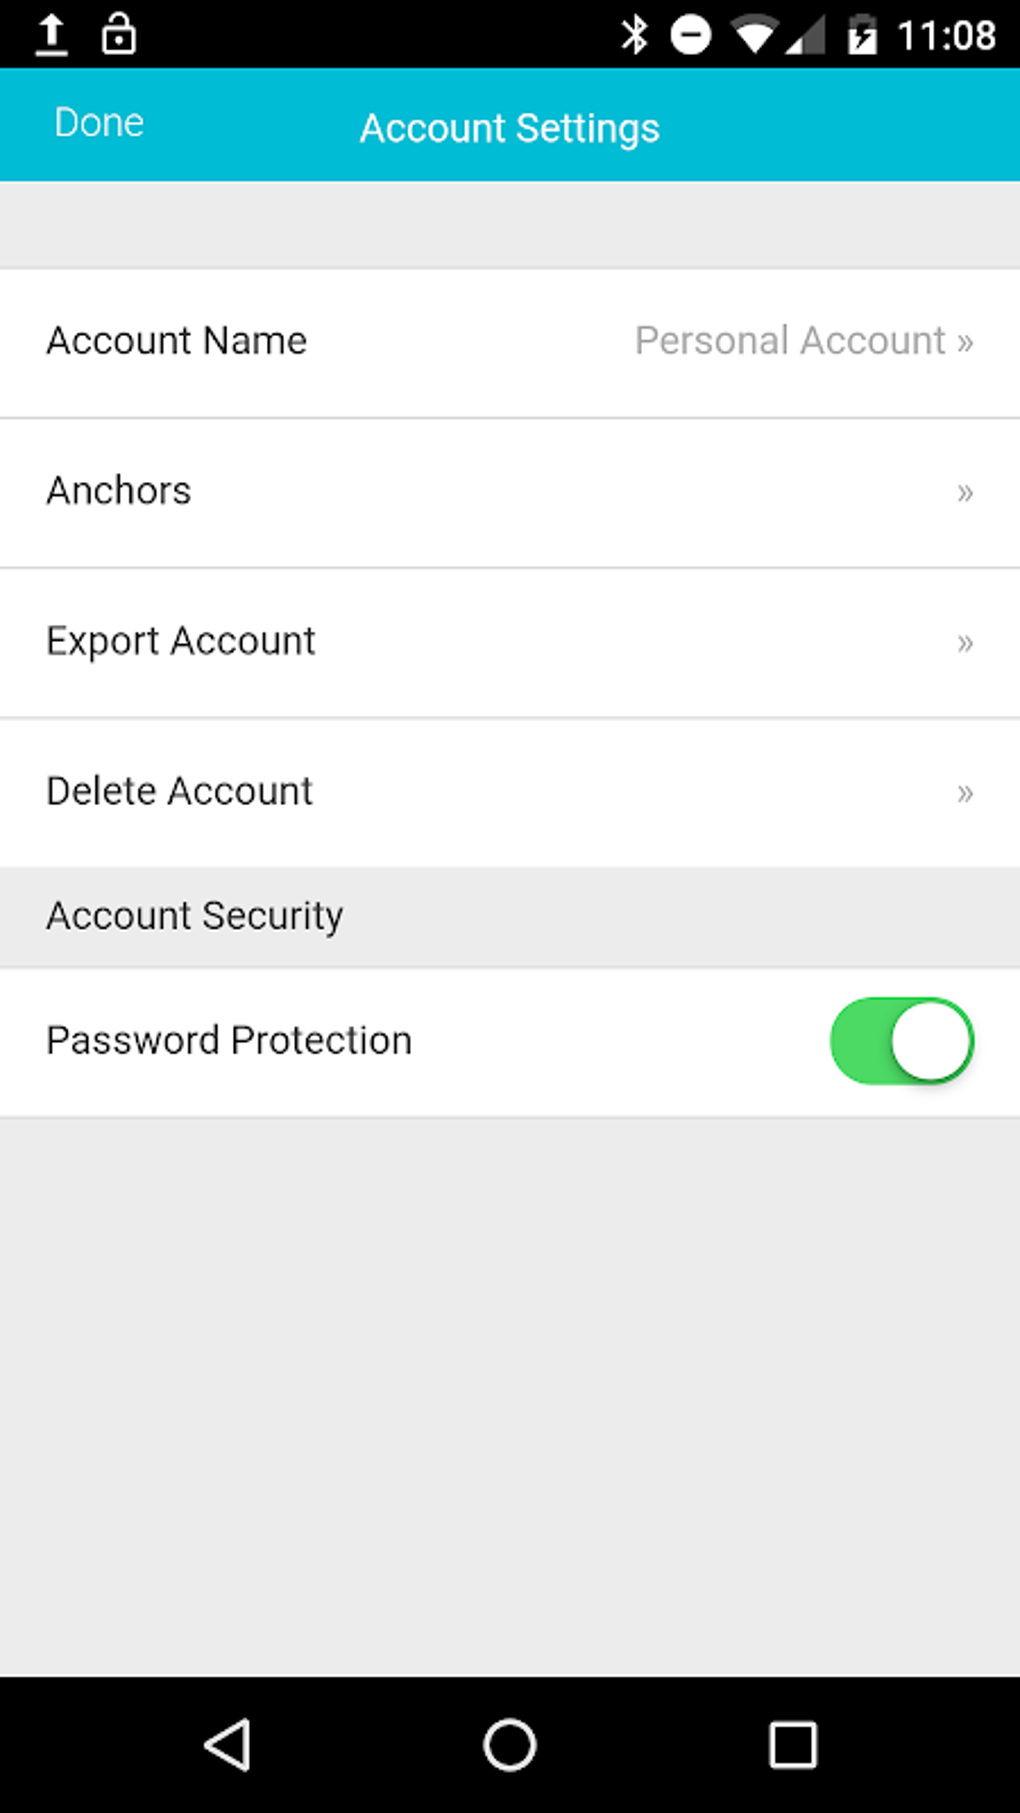Tap the upload arrow status bar icon

(51, 33)
